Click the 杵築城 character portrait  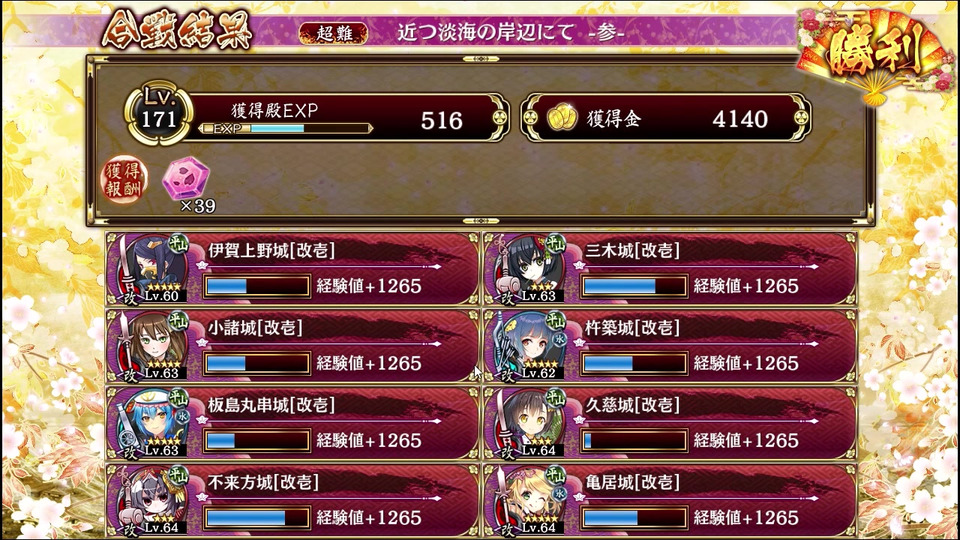click(529, 346)
